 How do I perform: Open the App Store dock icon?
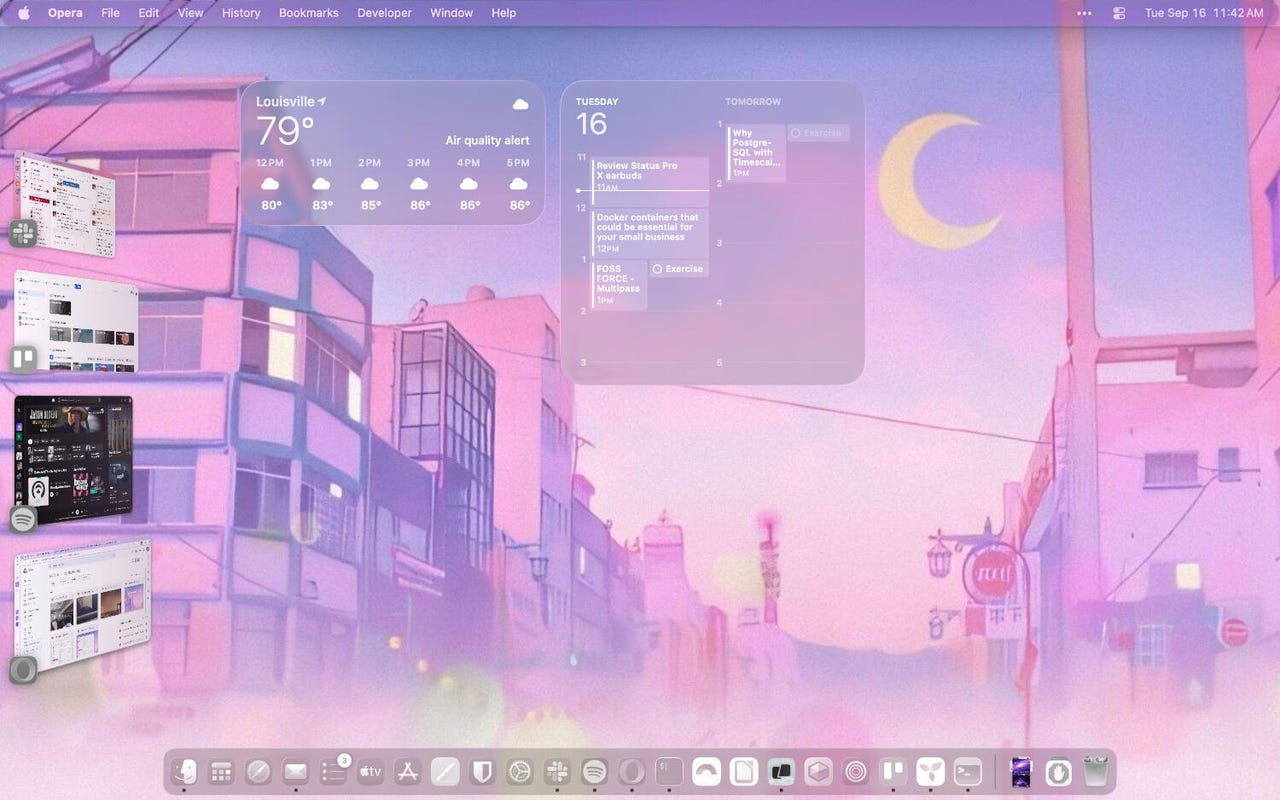tap(407, 771)
